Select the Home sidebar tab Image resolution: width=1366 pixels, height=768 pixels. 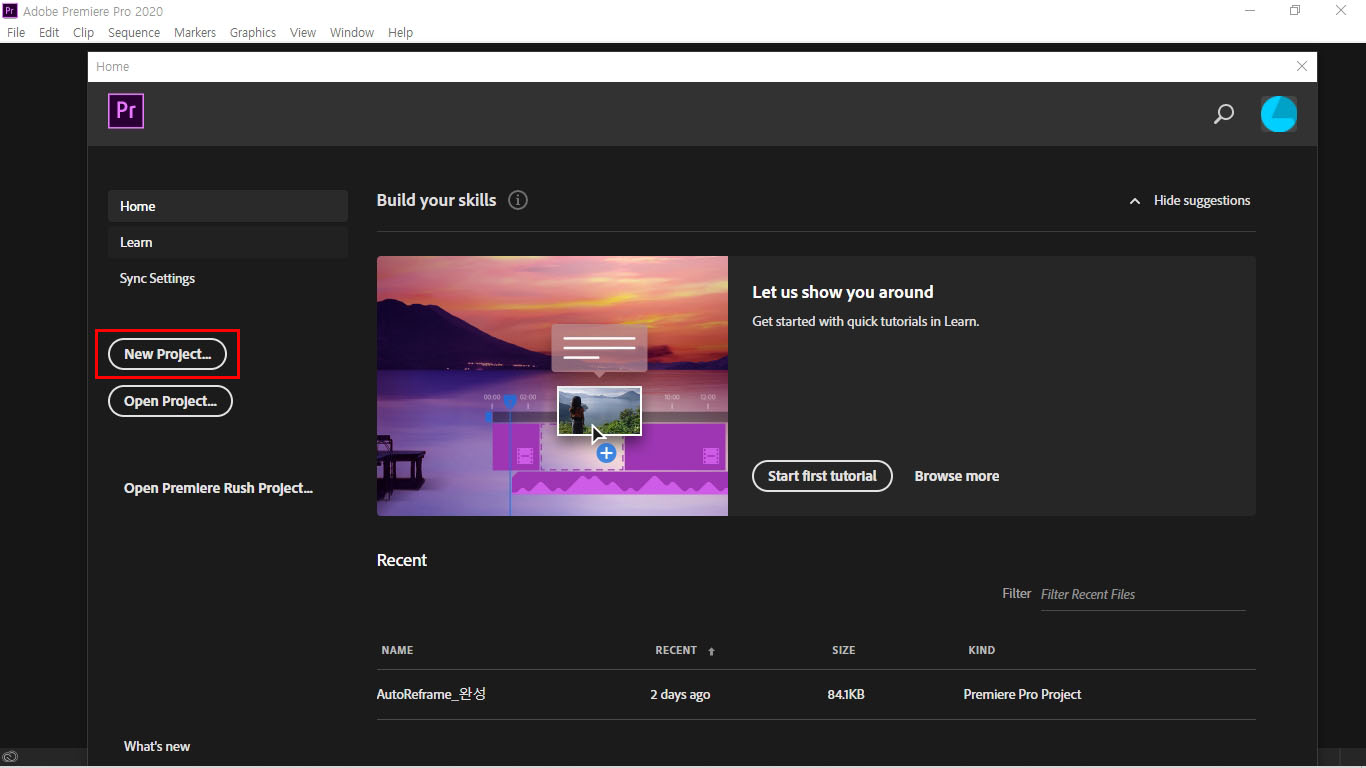coord(228,206)
